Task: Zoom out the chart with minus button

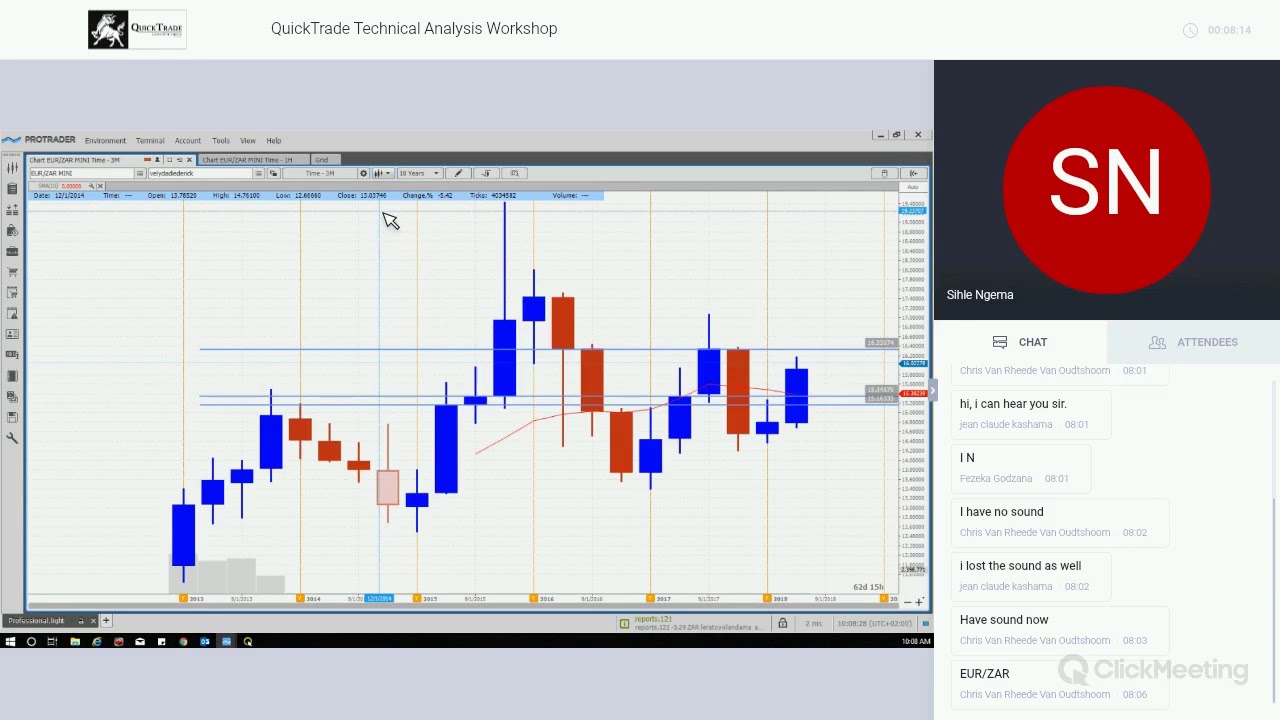Action: coord(907,602)
